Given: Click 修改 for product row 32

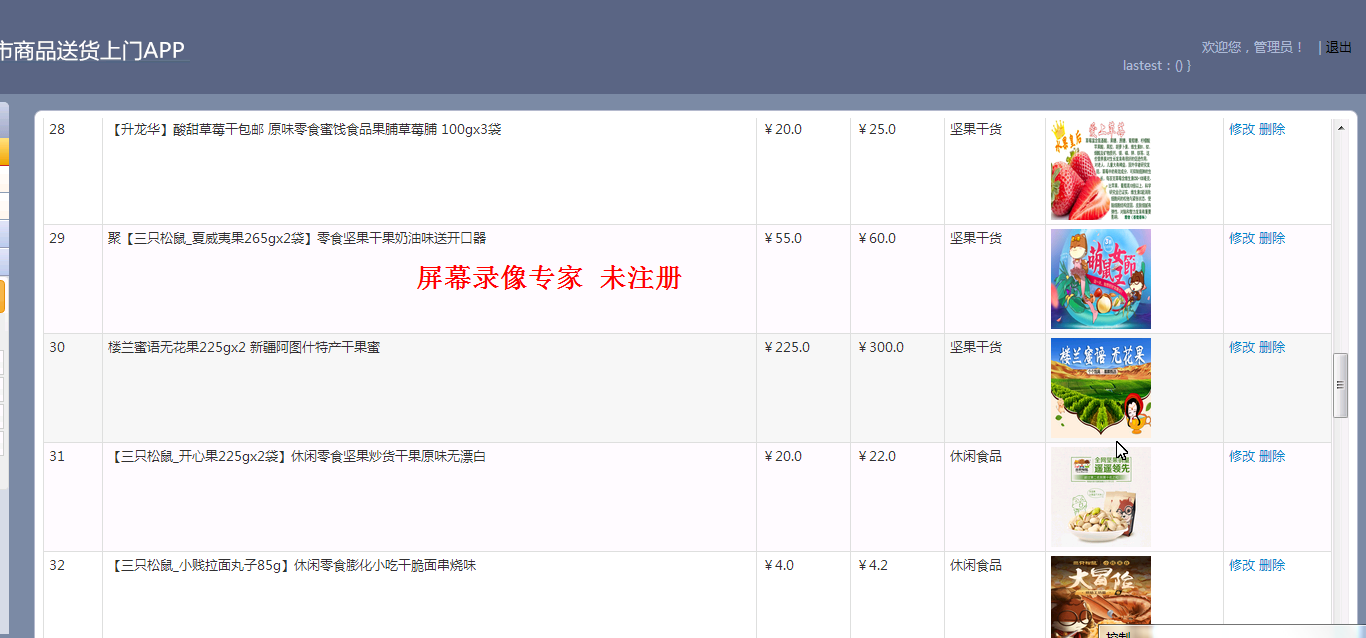Looking at the screenshot, I should [1242, 565].
